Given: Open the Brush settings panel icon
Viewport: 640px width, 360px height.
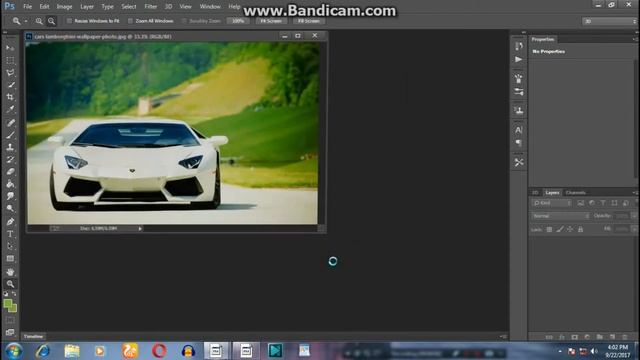Looking at the screenshot, I should point(519,91).
